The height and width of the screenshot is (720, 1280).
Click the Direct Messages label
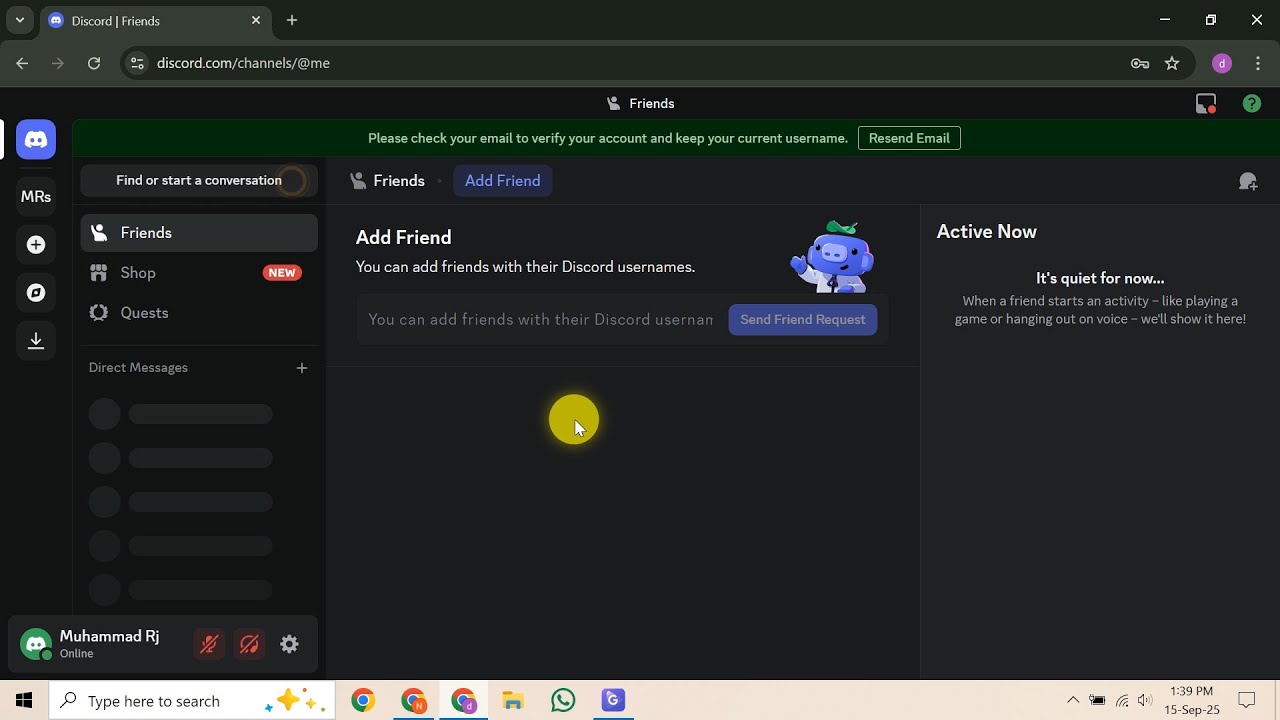point(138,368)
